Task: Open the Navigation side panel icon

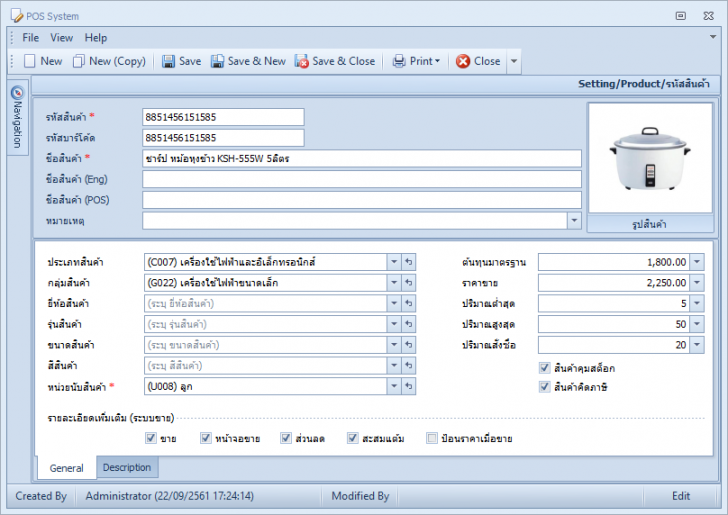Action: coord(17,92)
